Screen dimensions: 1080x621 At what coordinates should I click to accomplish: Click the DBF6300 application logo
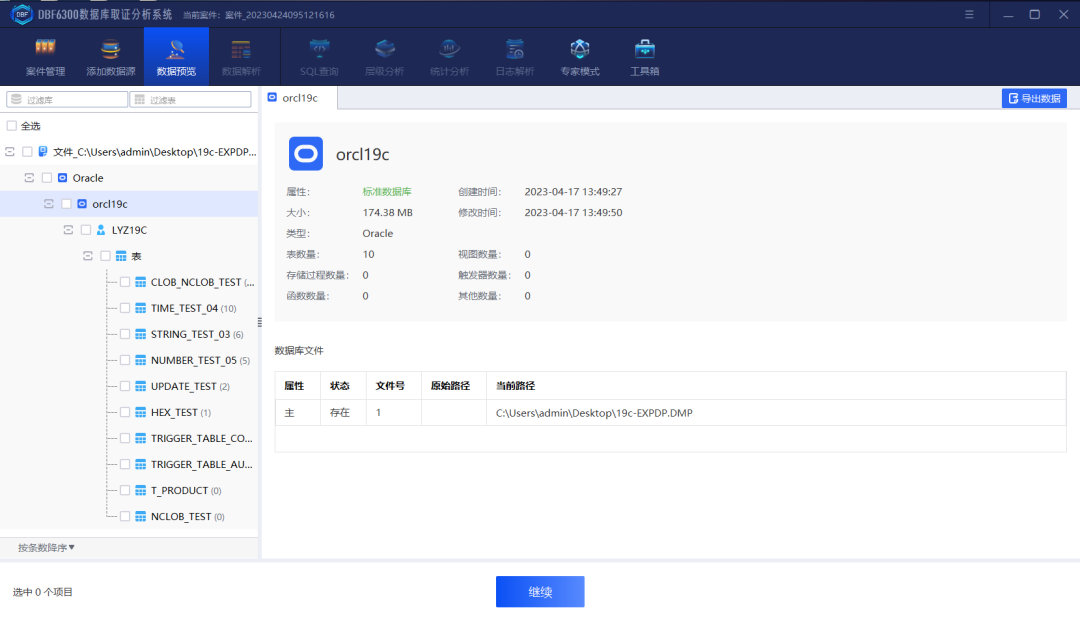tap(22, 14)
